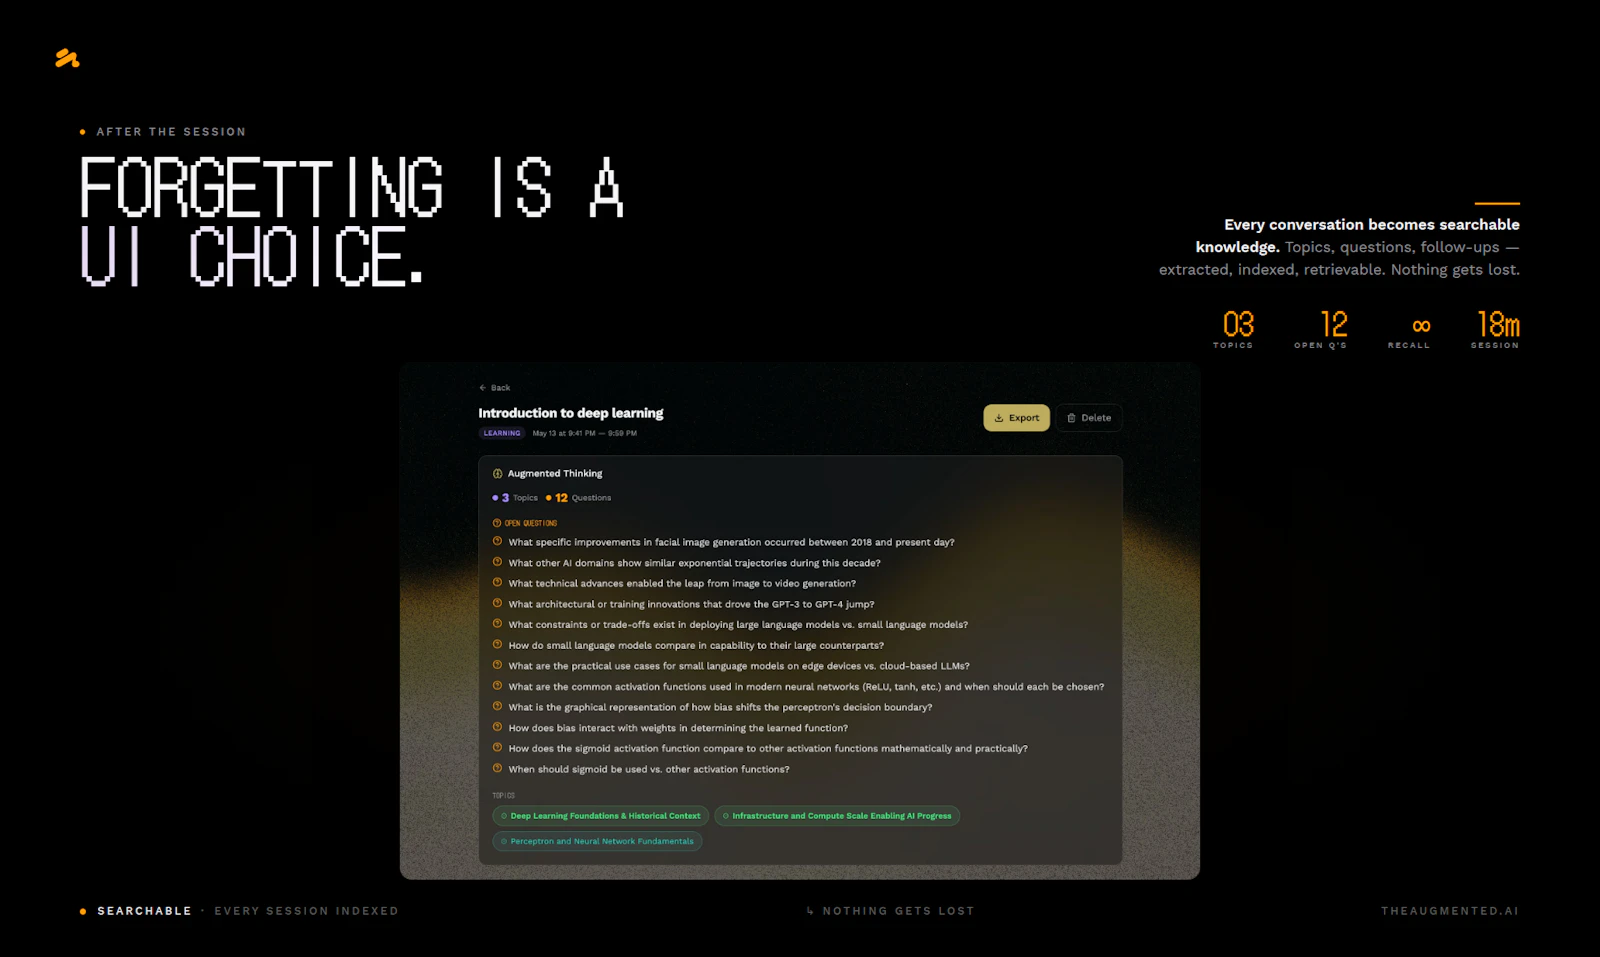Click the question about sigmoid vs. other activation functions
This screenshot has height=957, width=1600.
[x=648, y=769]
